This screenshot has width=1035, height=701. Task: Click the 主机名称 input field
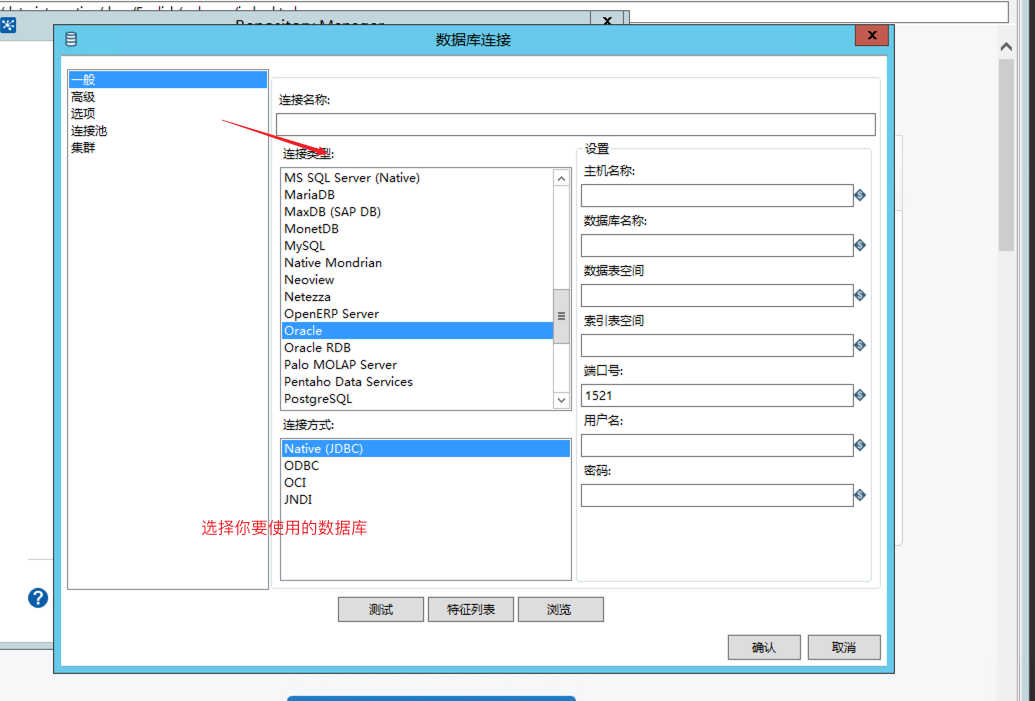click(717, 195)
